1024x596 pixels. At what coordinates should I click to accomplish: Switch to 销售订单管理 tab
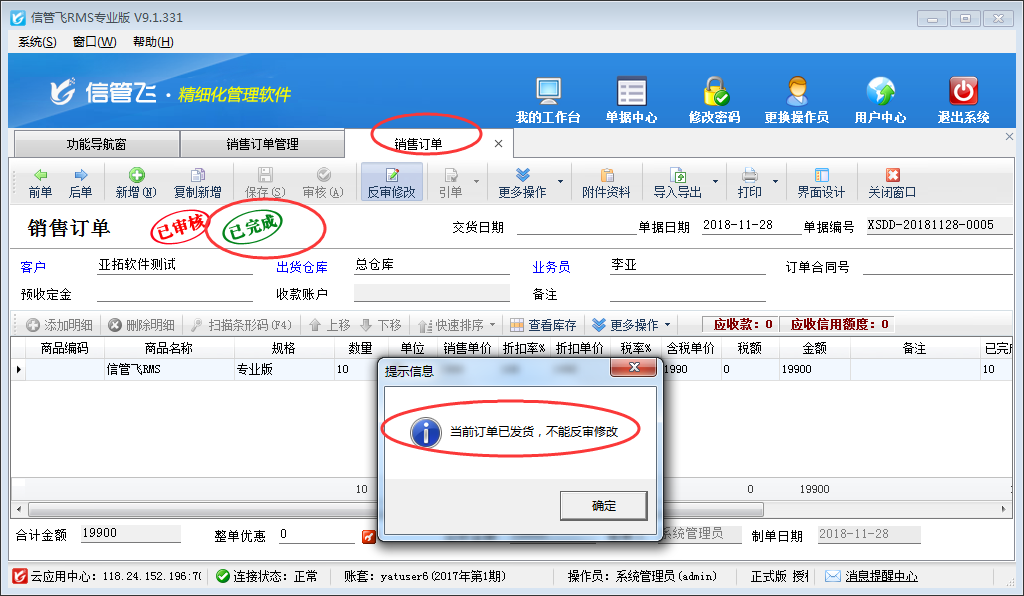262,144
